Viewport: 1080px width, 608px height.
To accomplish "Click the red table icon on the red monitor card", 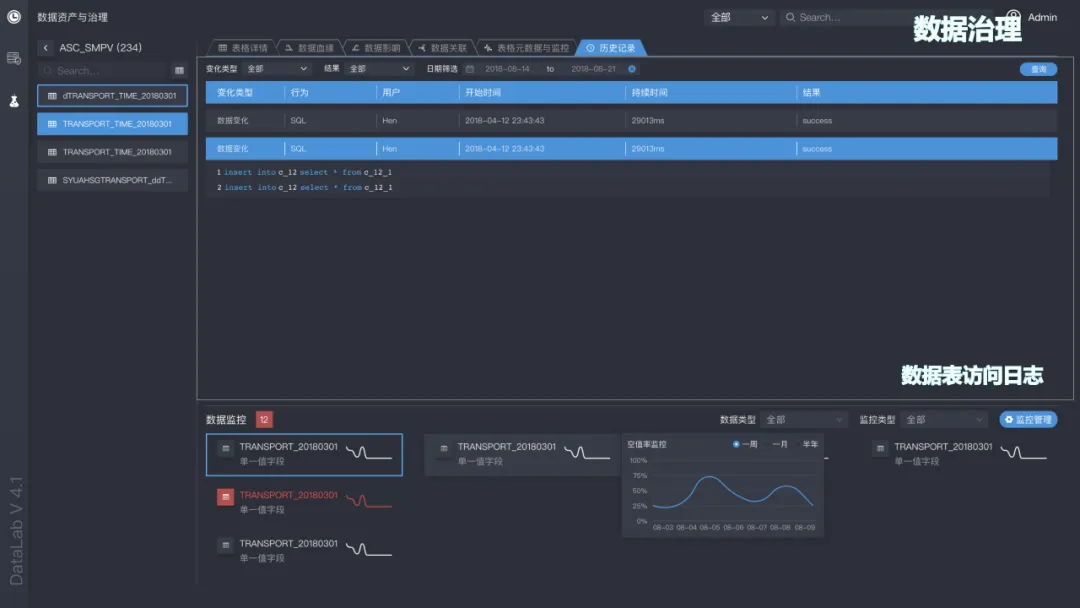I will [225, 496].
